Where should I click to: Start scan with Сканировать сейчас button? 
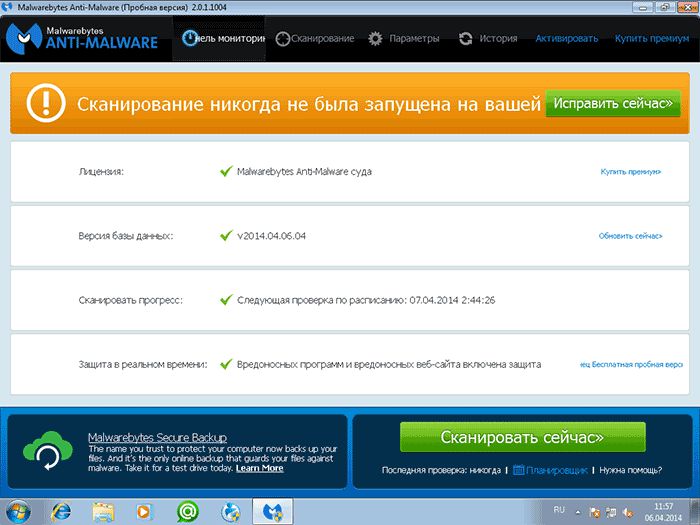[x=523, y=437]
